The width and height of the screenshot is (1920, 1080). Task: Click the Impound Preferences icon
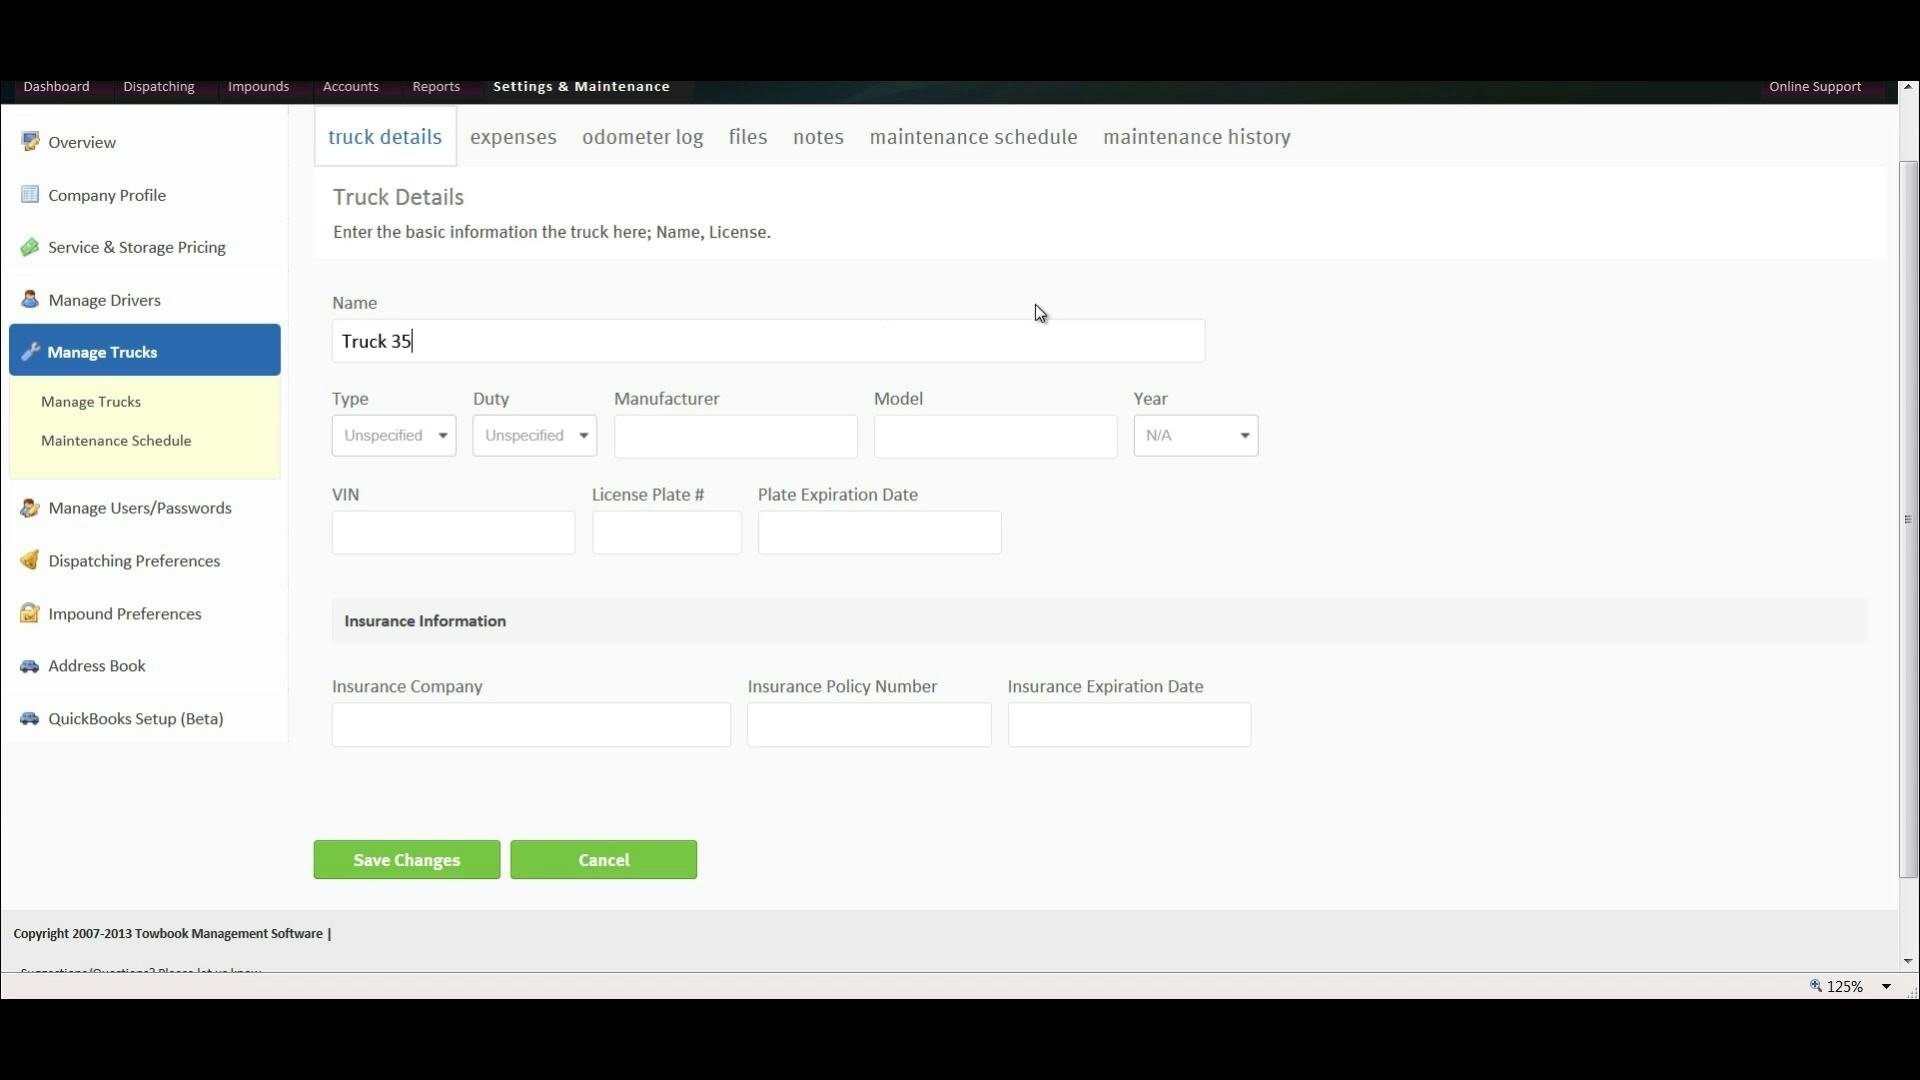point(30,613)
